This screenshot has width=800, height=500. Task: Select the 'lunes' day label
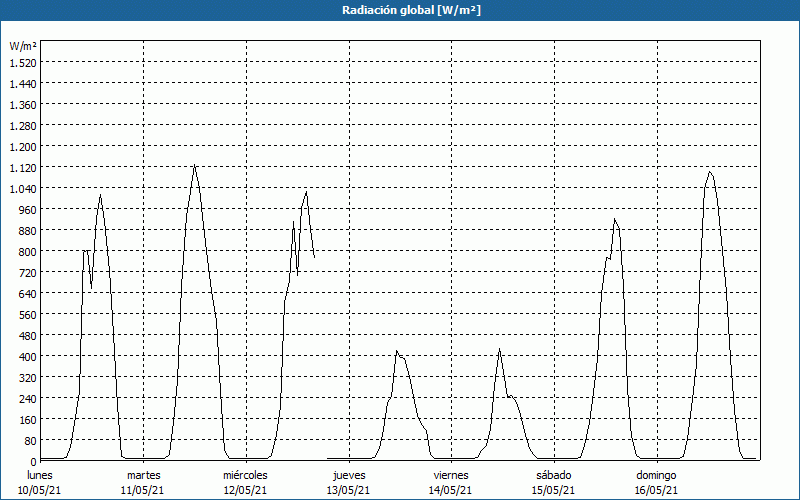pos(40,475)
